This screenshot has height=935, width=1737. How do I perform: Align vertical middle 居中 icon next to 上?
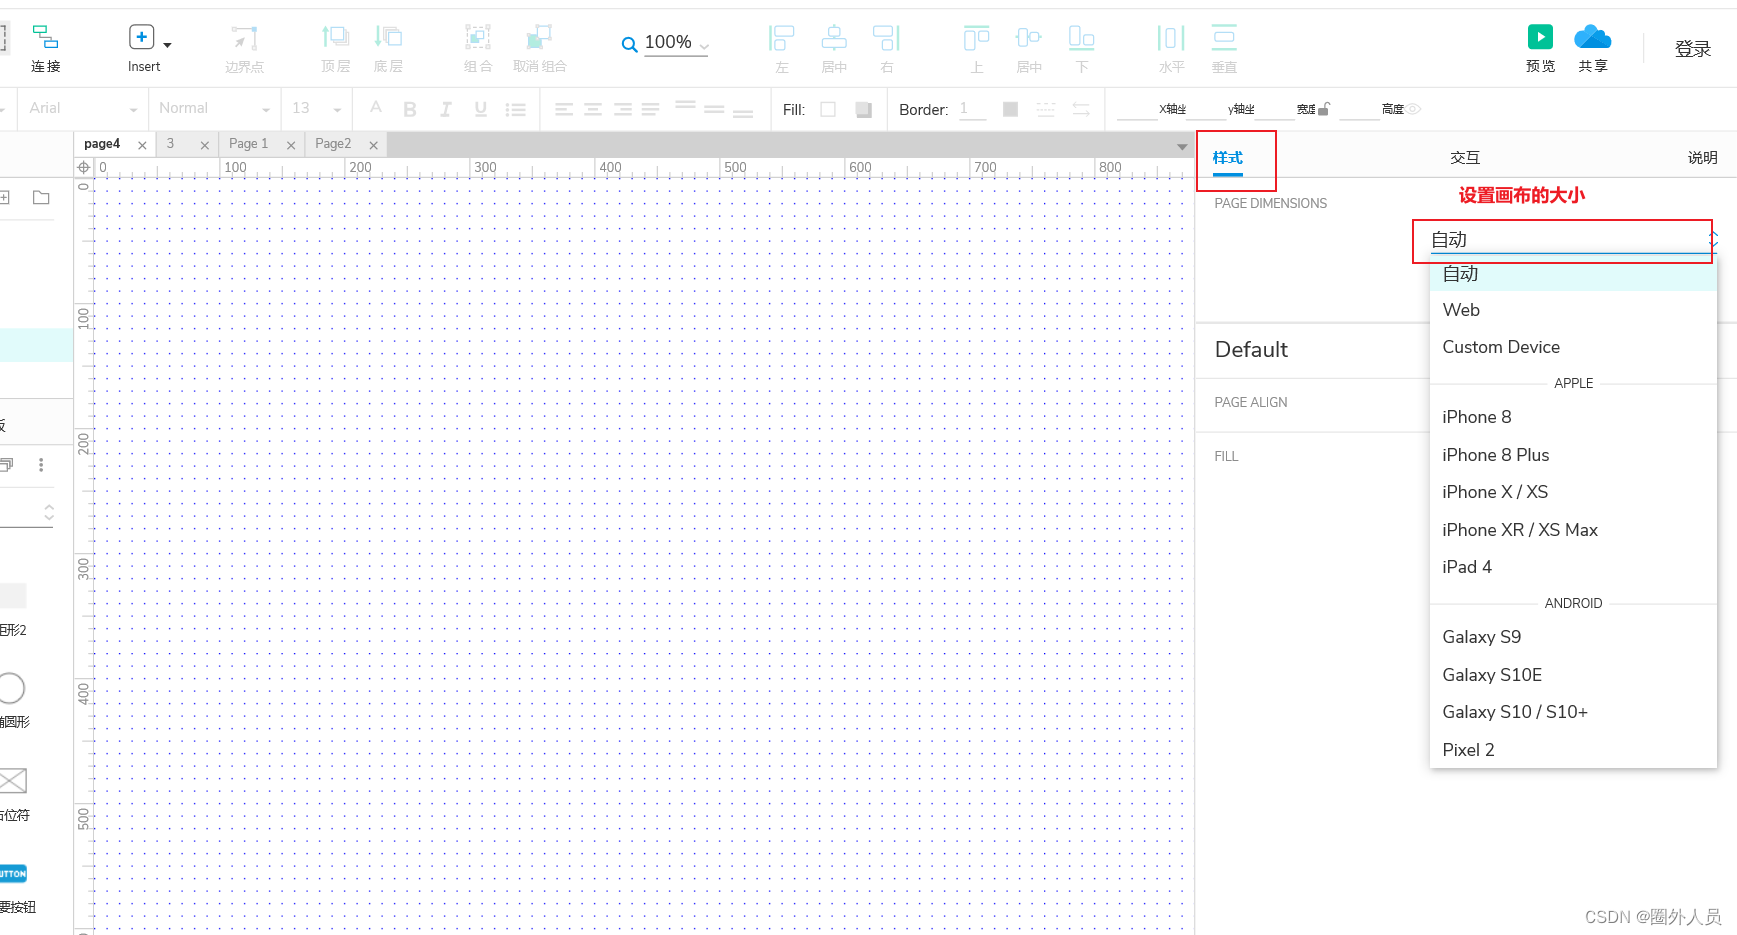point(1028,38)
